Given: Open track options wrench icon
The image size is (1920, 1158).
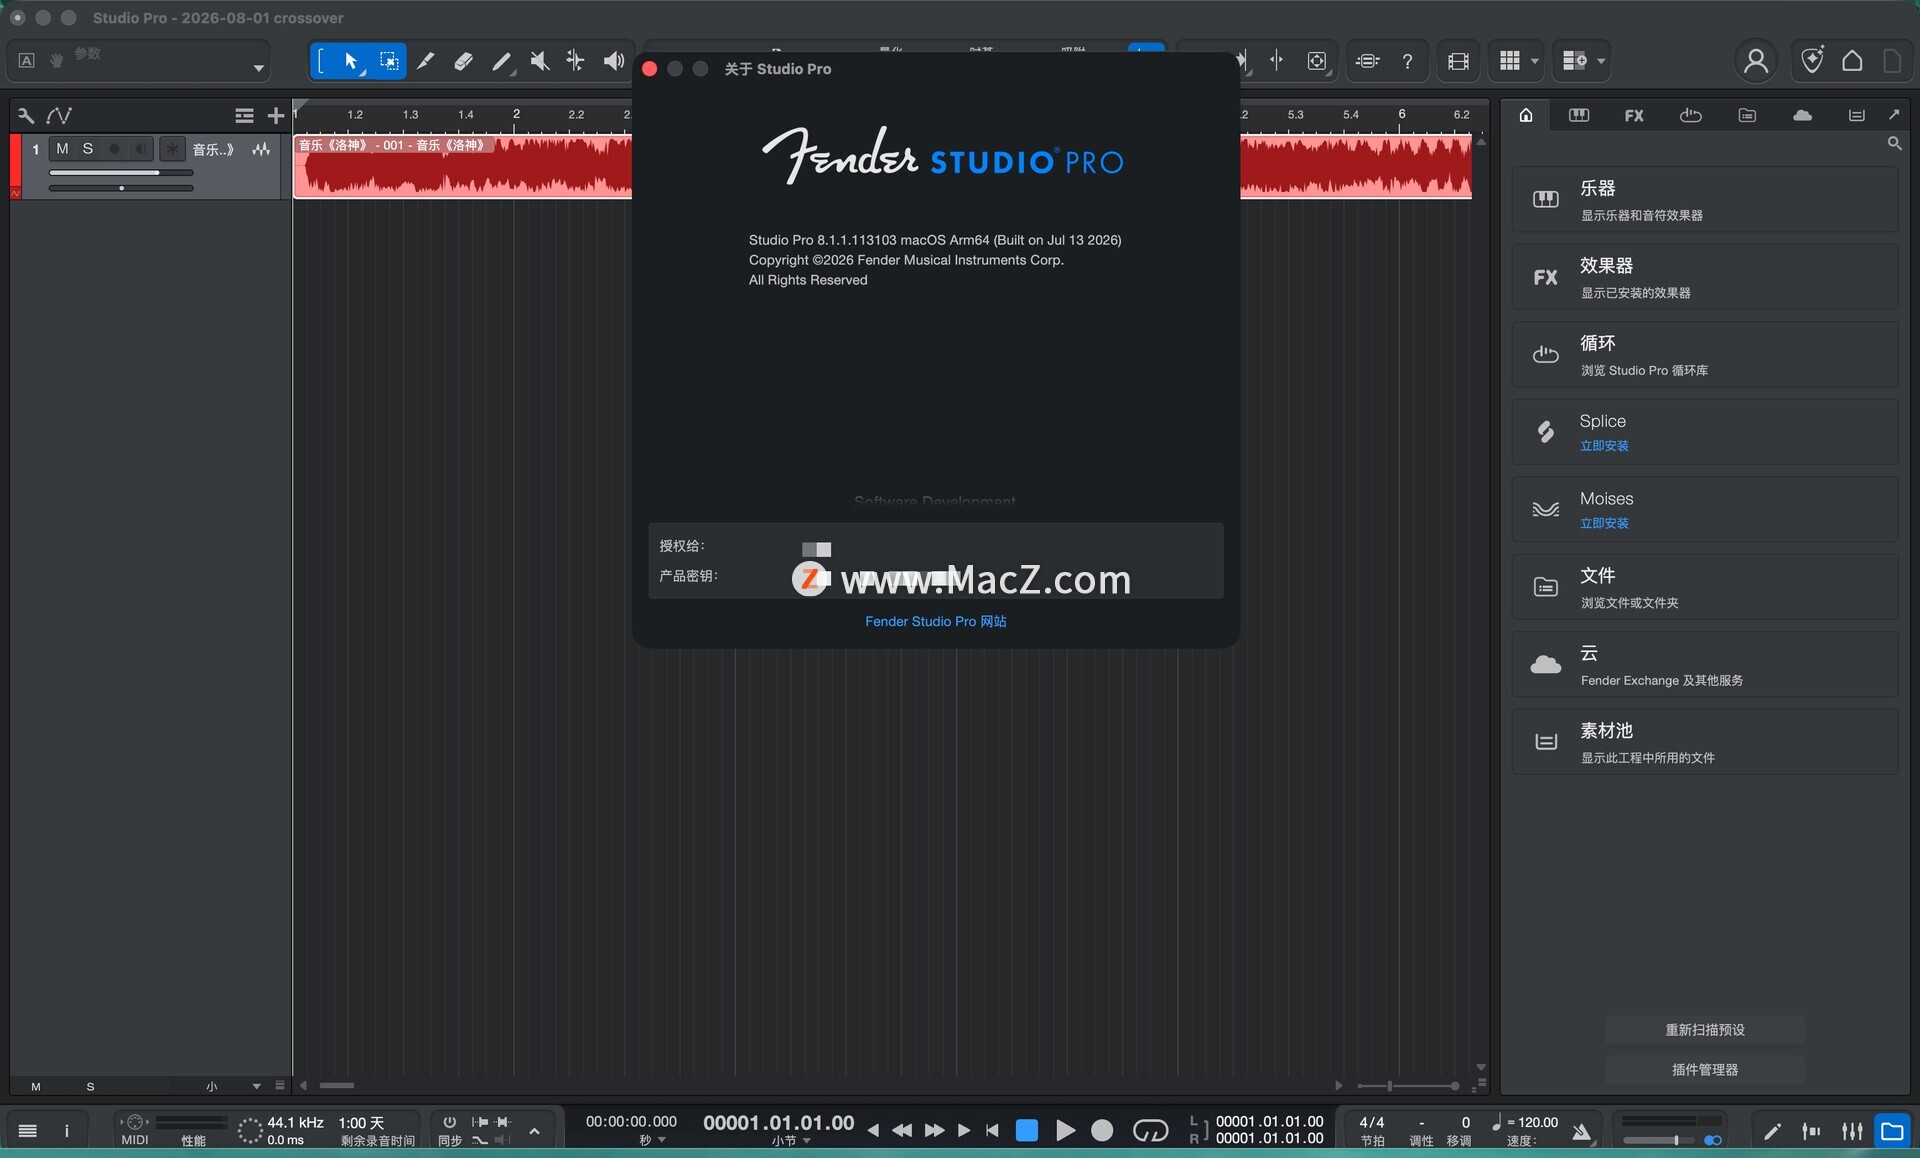Looking at the screenshot, I should pos(26,115).
